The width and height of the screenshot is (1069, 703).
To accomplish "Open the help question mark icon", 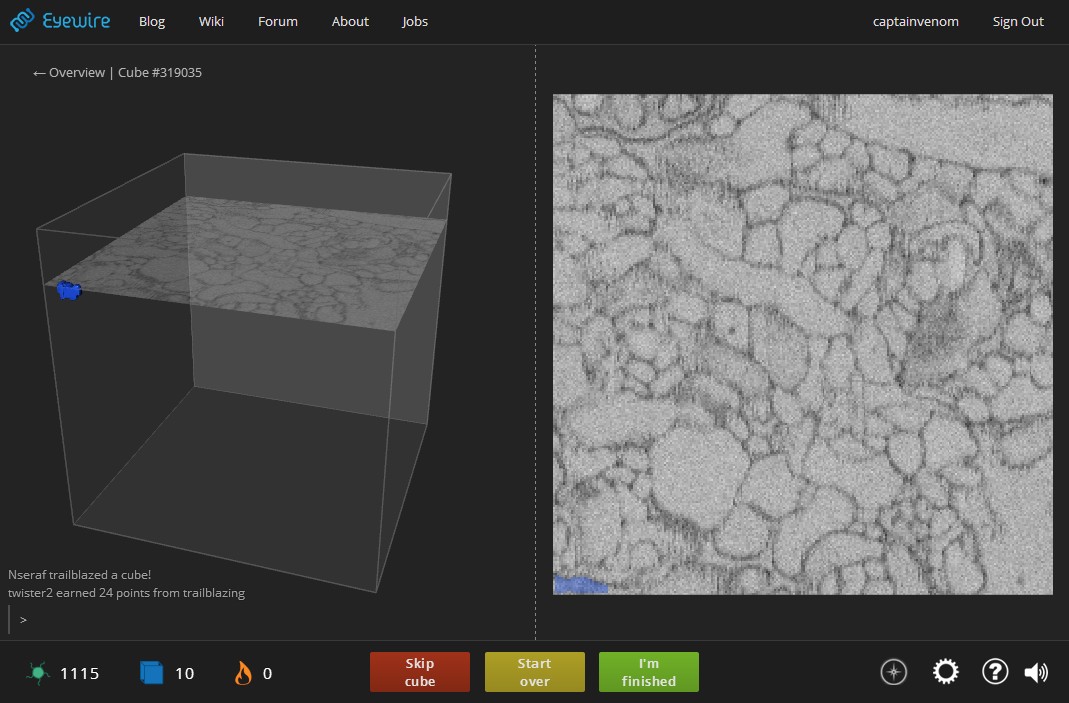I will [994, 672].
